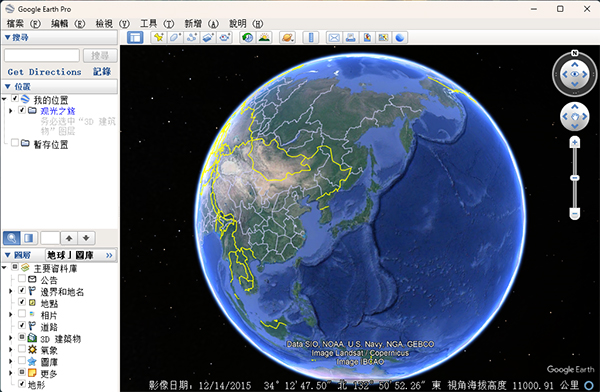The width and height of the screenshot is (600, 392).
Task: Click the blue globe toolbar icon
Action: [x=400, y=38]
